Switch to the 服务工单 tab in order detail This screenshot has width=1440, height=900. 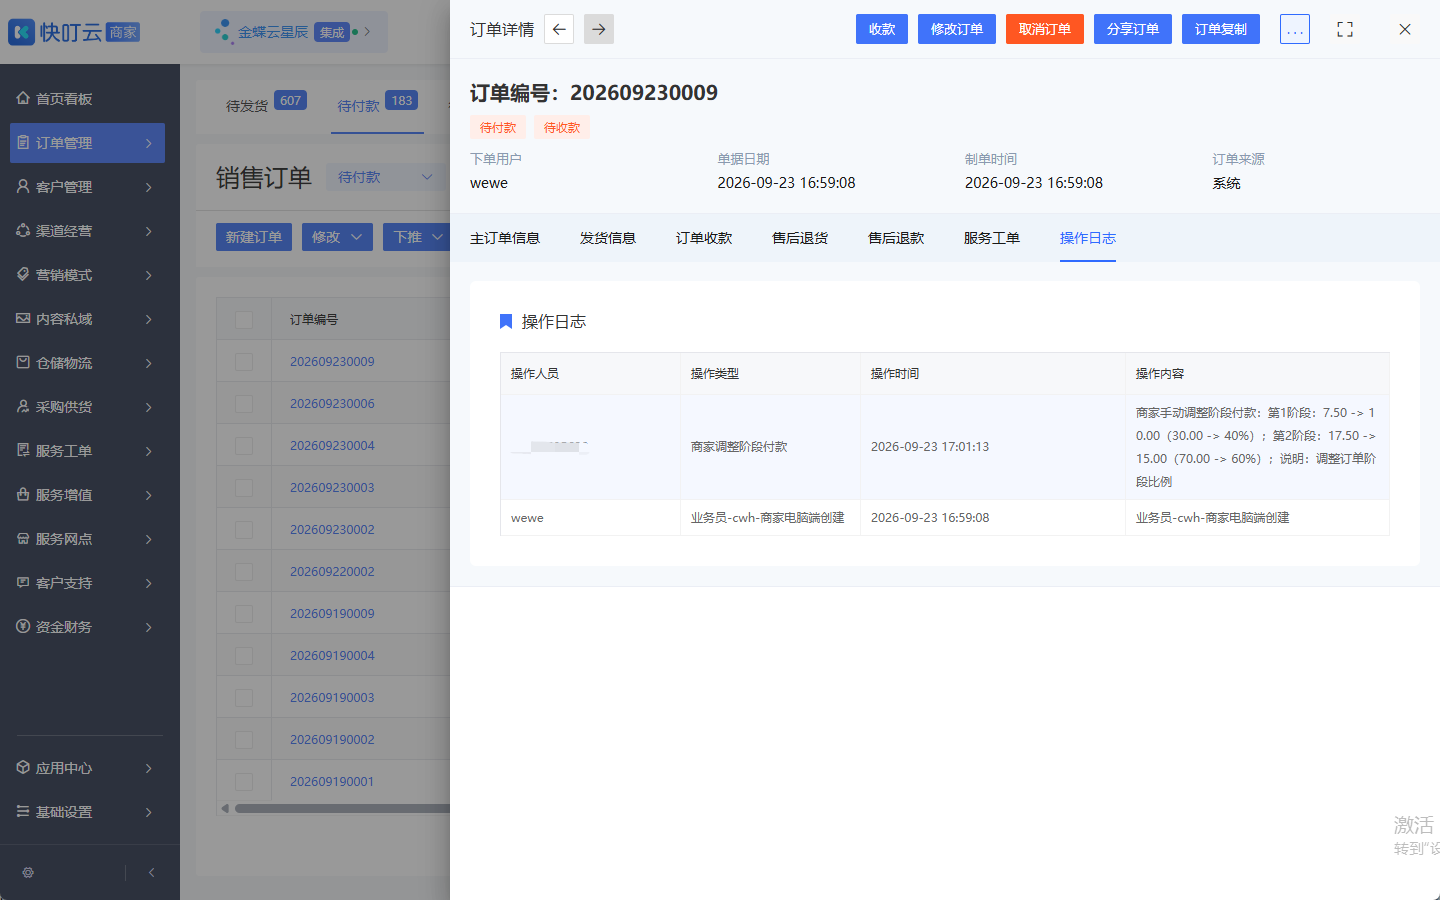tap(992, 238)
